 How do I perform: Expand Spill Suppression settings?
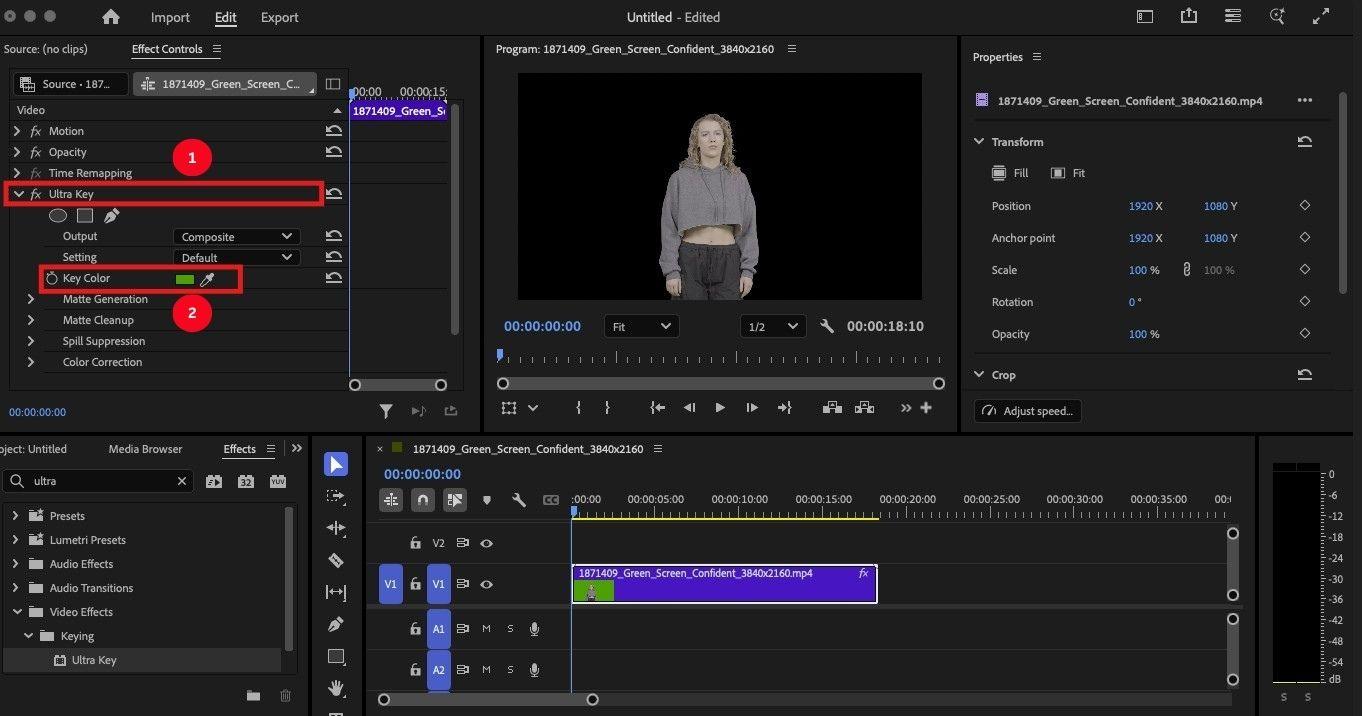pyautogui.click(x=31, y=341)
